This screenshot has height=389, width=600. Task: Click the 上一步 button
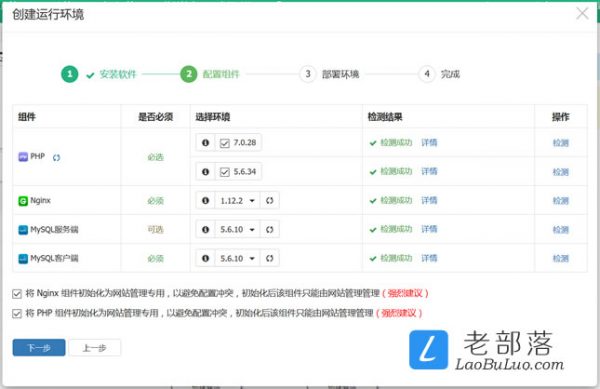95,348
